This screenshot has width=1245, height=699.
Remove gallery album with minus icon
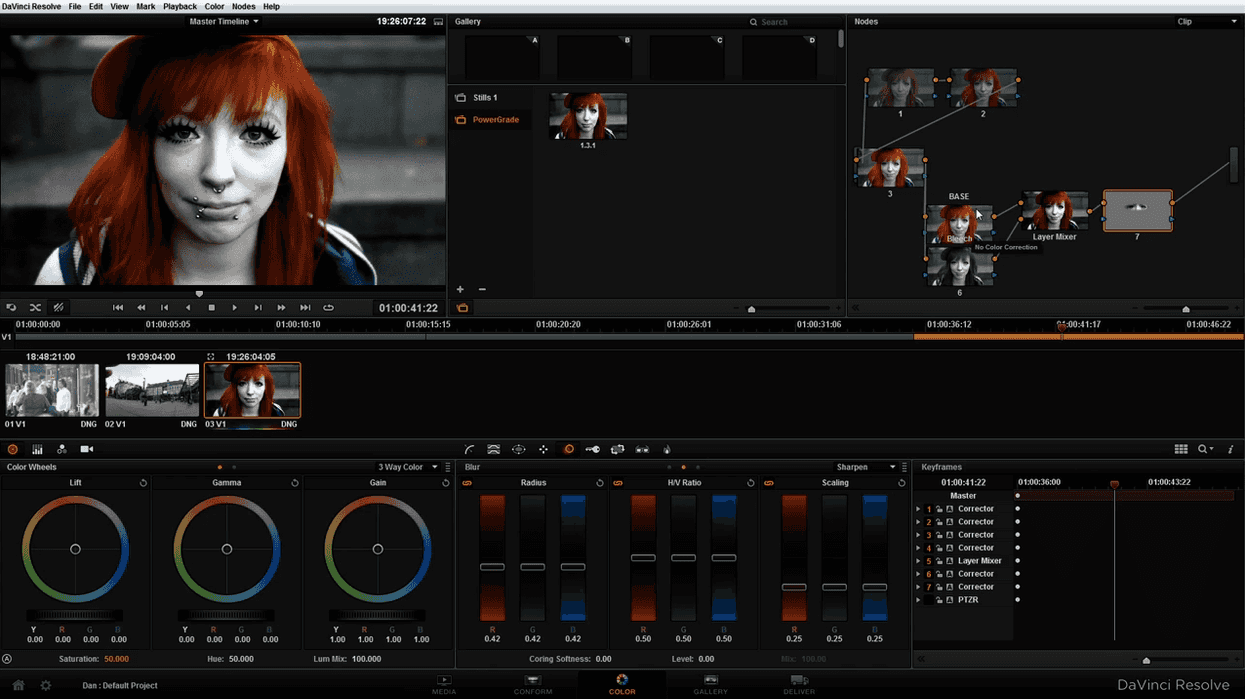point(482,290)
